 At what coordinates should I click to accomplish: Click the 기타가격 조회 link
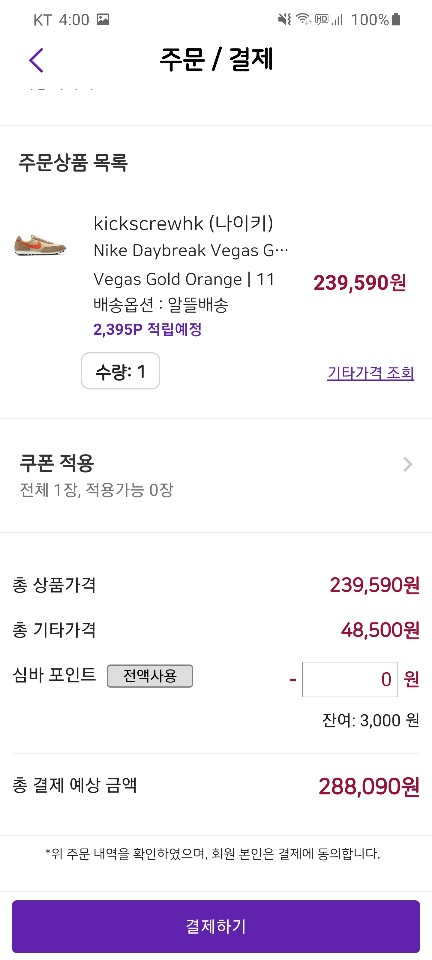(x=371, y=373)
